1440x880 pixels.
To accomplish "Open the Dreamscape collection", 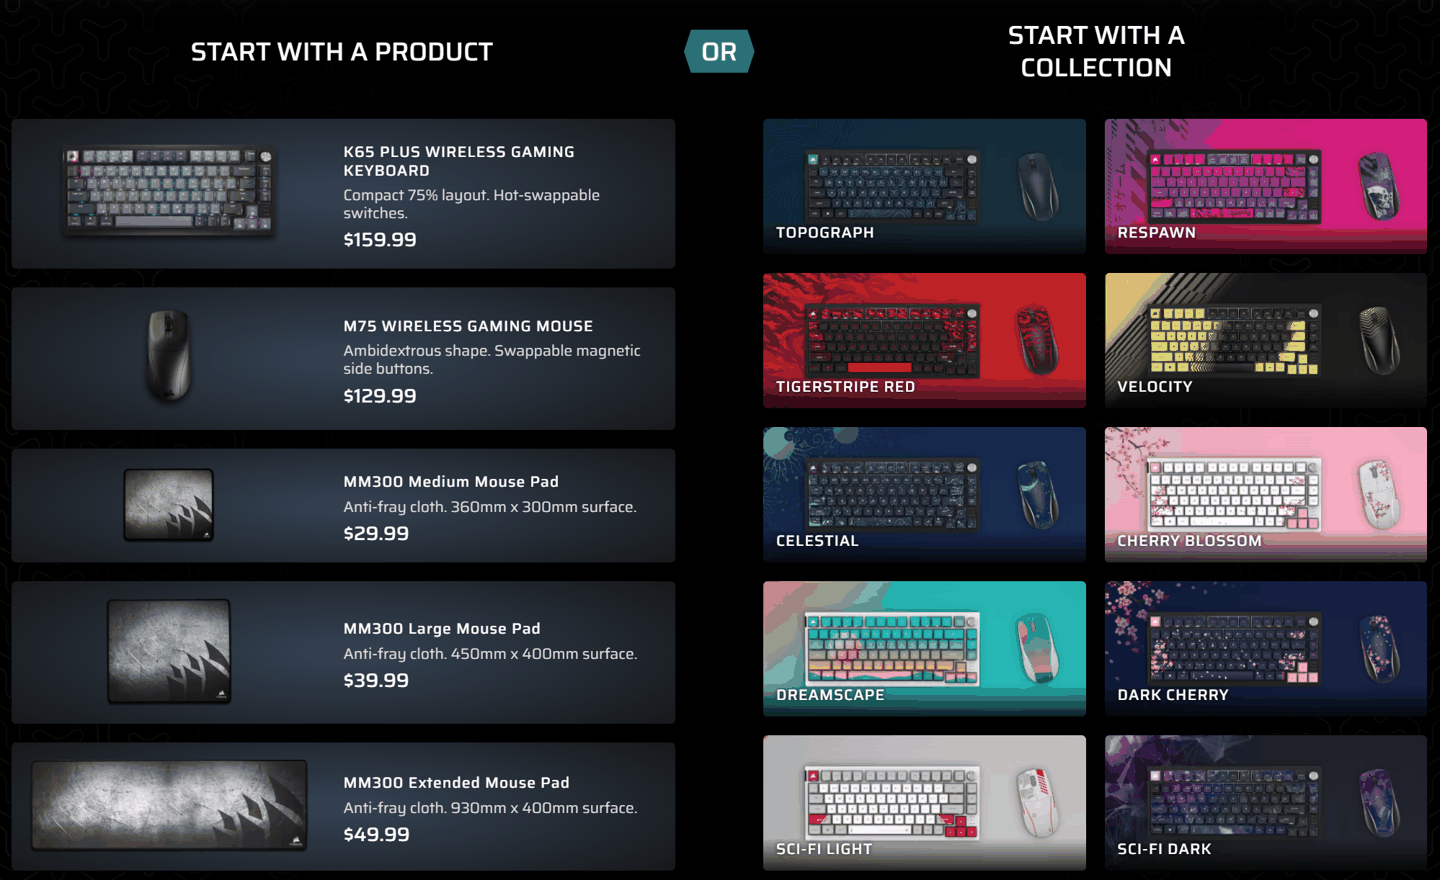I will [924, 648].
